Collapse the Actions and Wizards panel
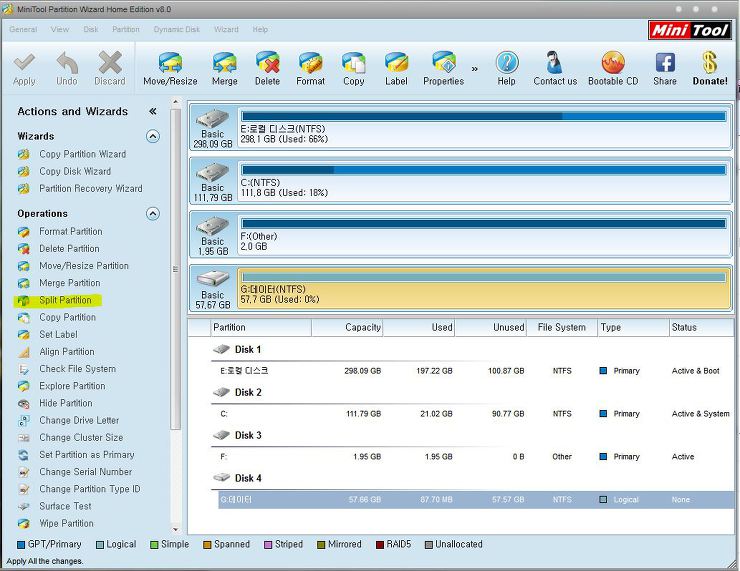Image resolution: width=740 pixels, height=571 pixels. point(152,111)
